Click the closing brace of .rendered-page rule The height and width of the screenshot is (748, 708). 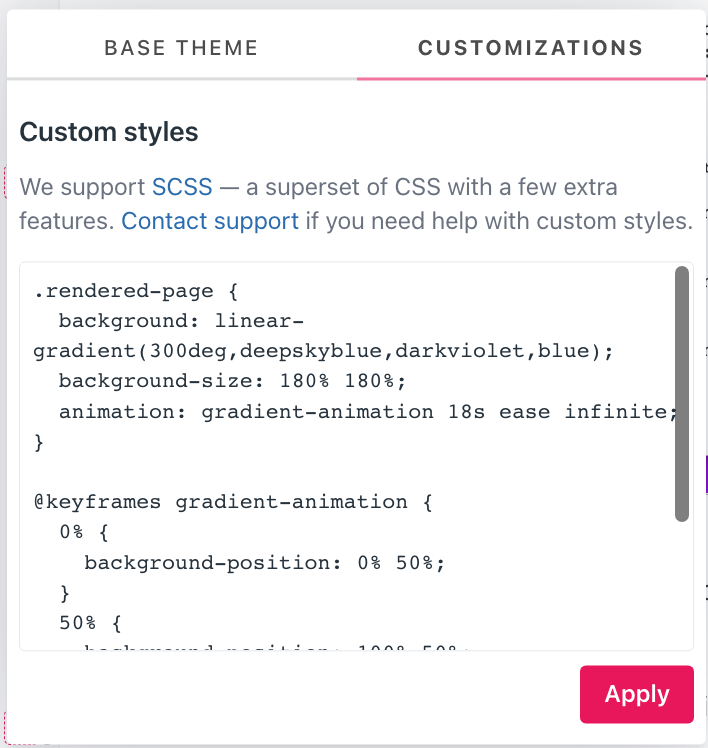[40, 442]
